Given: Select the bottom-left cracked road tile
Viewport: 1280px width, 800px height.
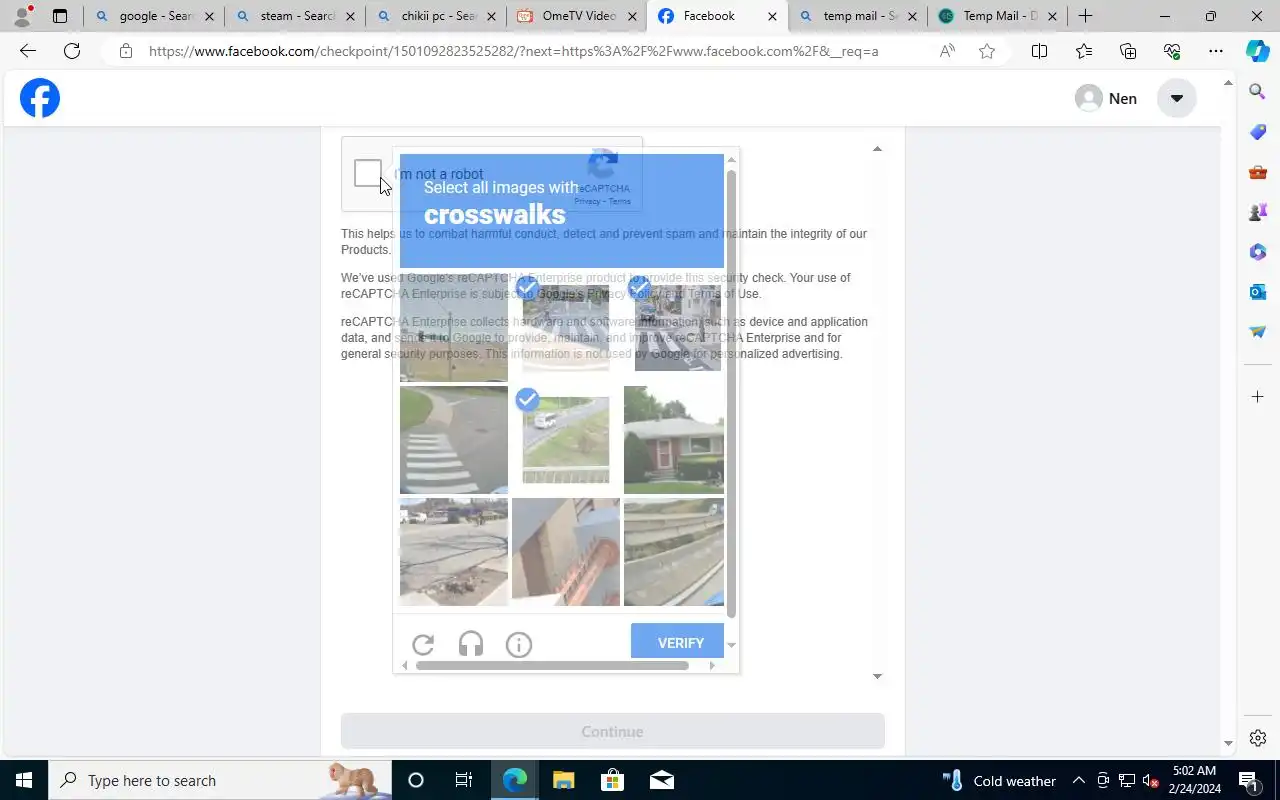Looking at the screenshot, I should pyautogui.click(x=454, y=552).
